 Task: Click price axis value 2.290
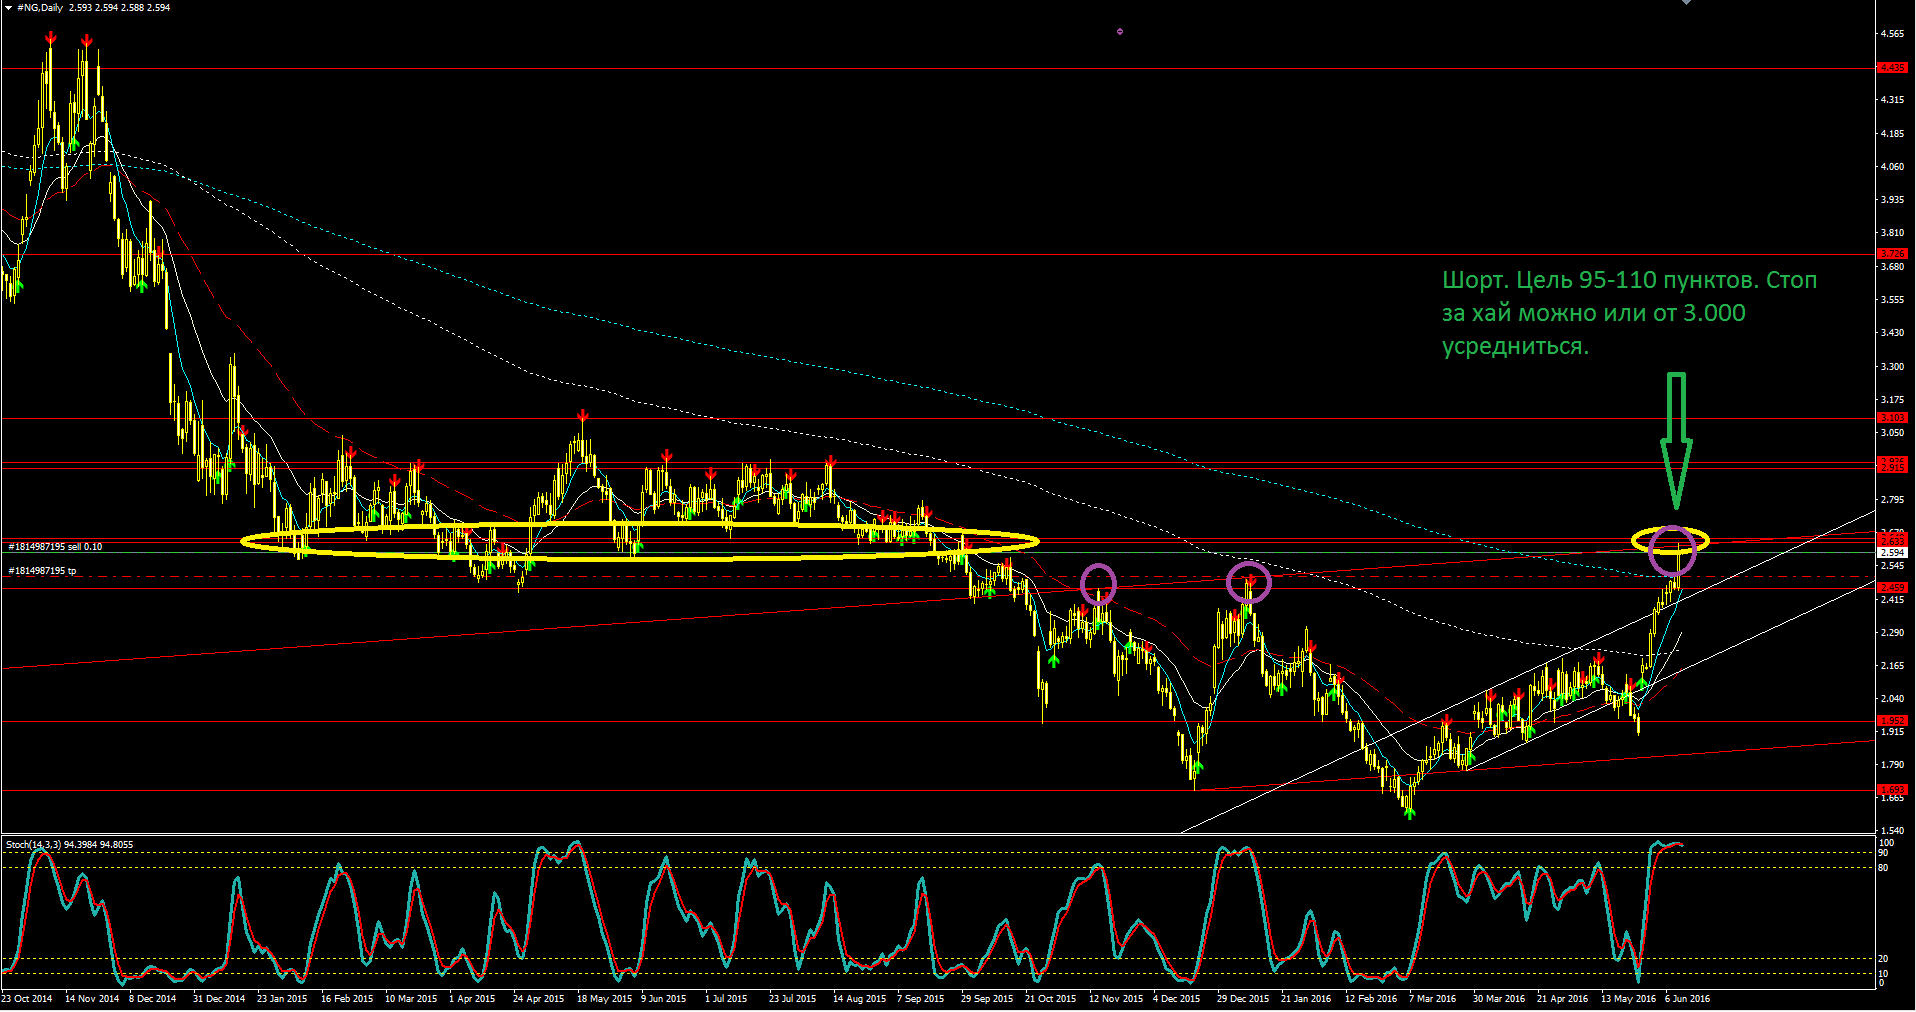coord(1892,633)
